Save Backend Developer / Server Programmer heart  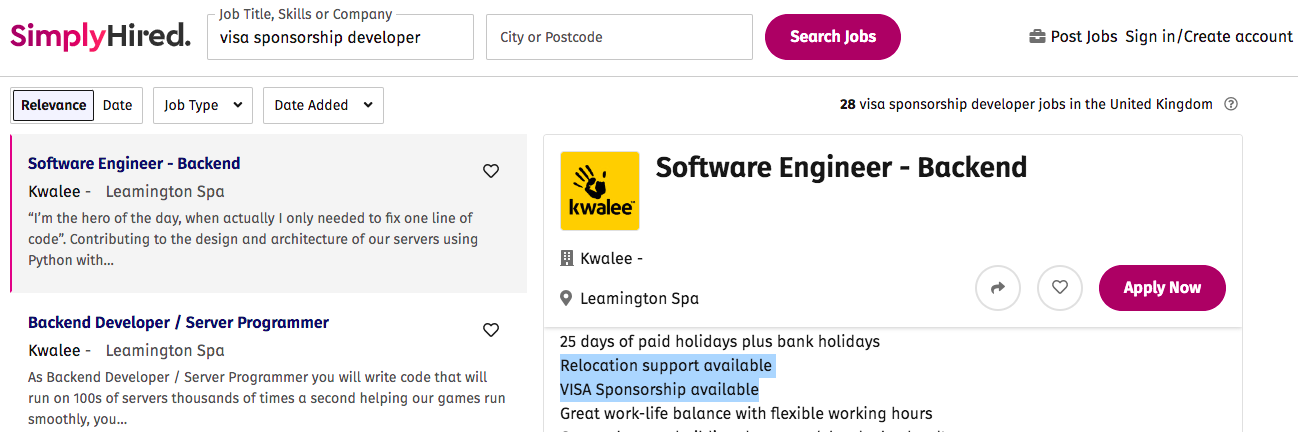click(491, 330)
